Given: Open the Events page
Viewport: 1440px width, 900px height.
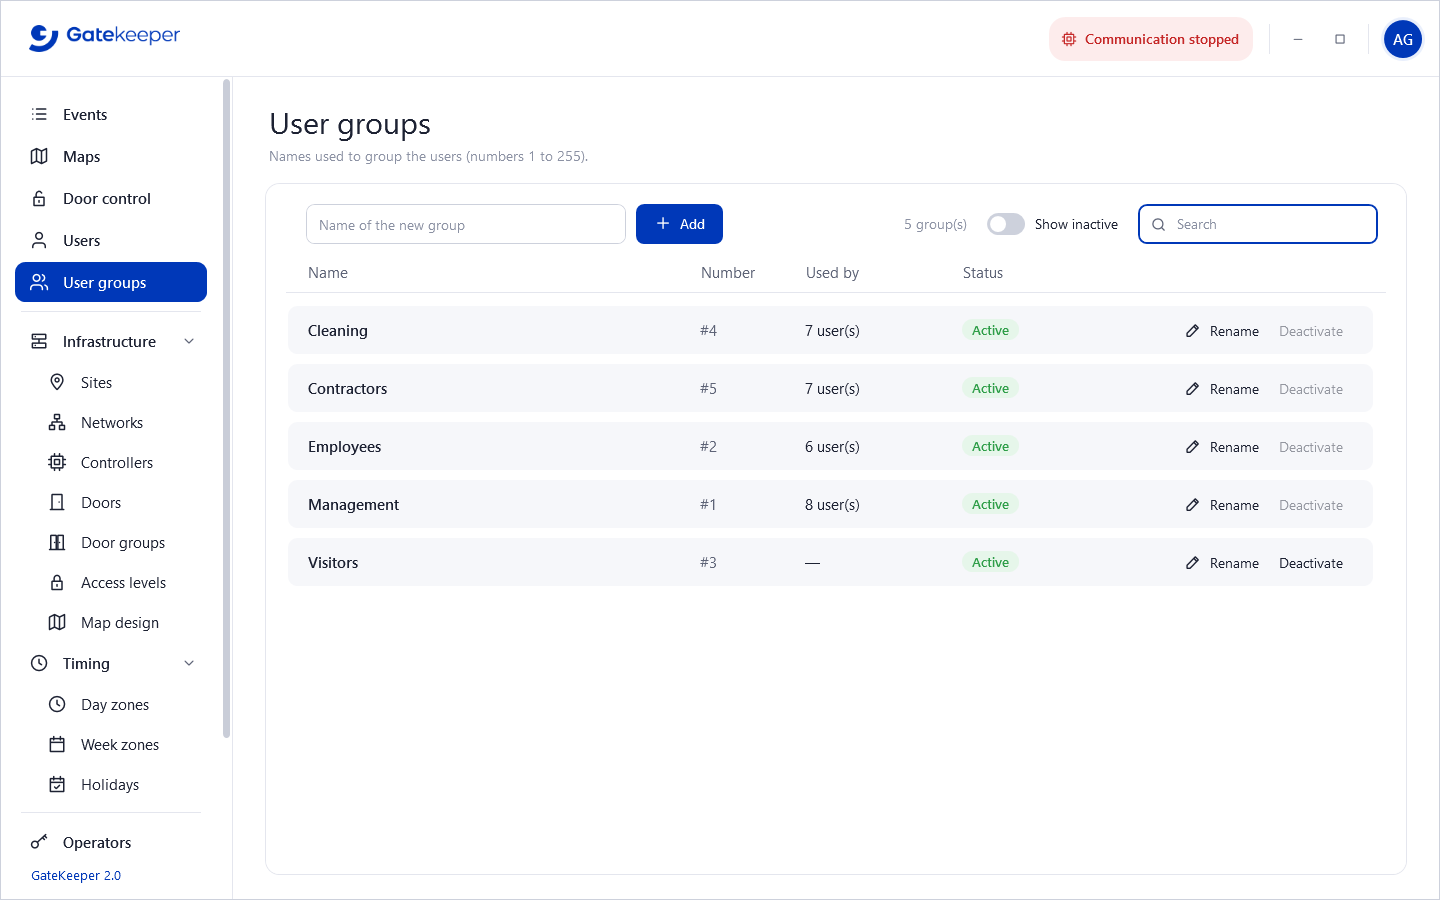Looking at the screenshot, I should [111, 114].
